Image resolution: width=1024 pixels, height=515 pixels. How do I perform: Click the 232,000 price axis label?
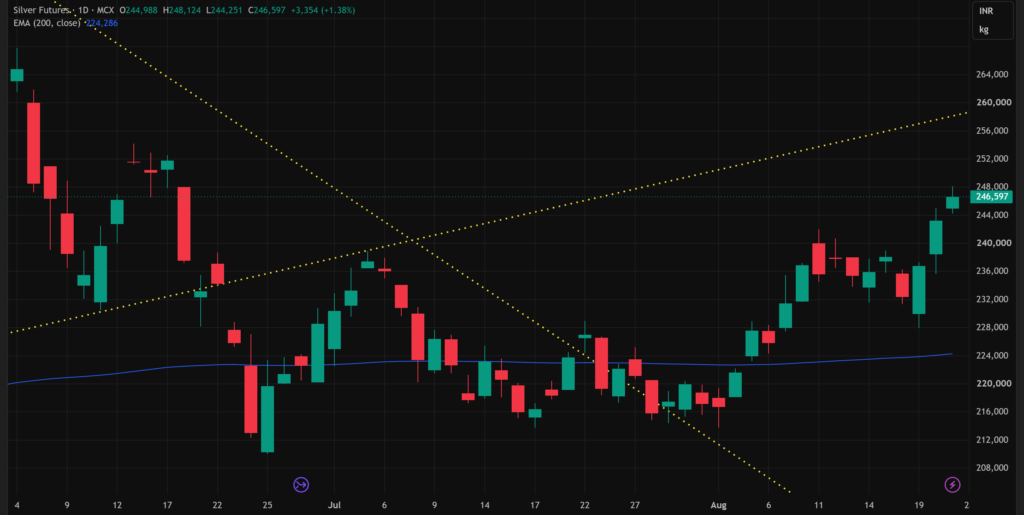(x=991, y=299)
